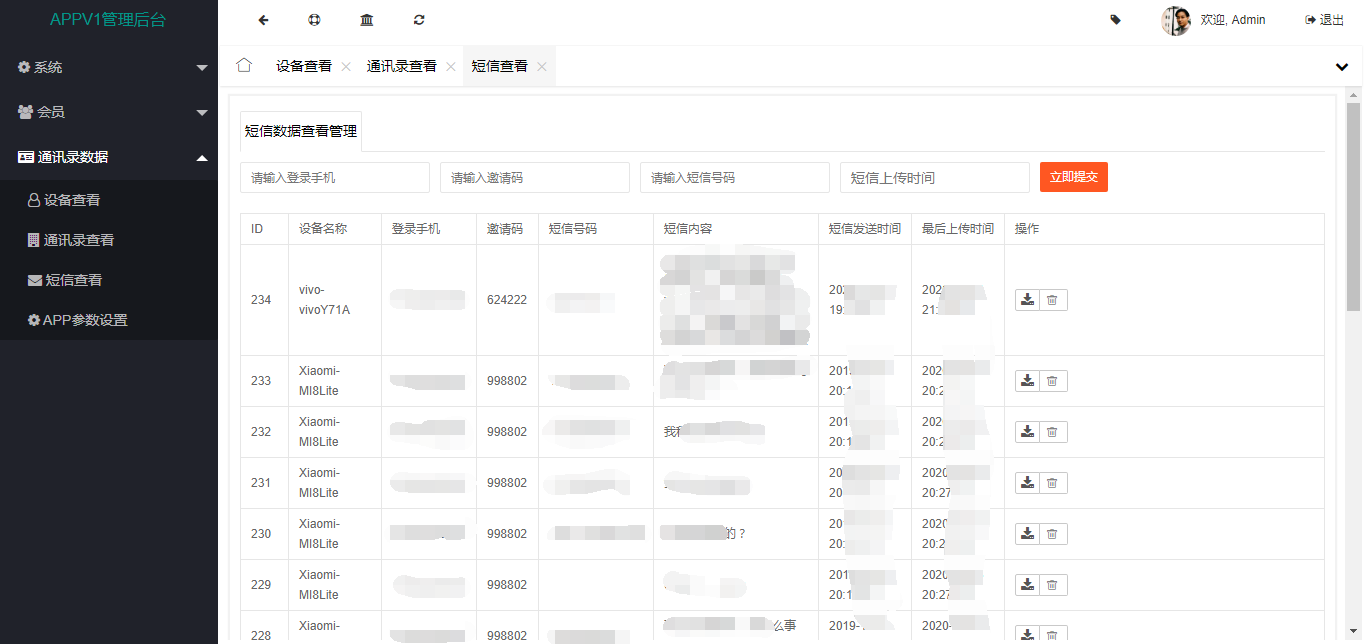The height and width of the screenshot is (644, 1364).
Task: Open APP参数设置 in the sidebar
Action: (x=85, y=320)
